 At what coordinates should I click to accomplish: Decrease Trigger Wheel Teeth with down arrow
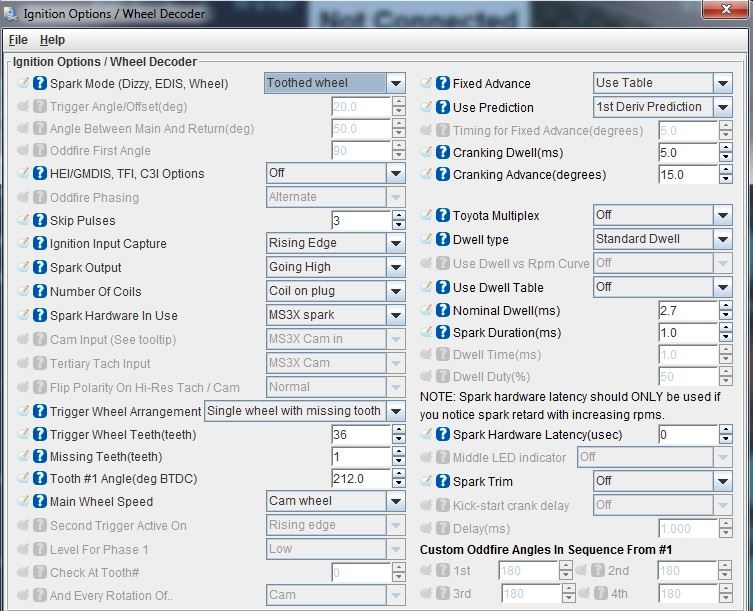pyautogui.click(x=399, y=439)
